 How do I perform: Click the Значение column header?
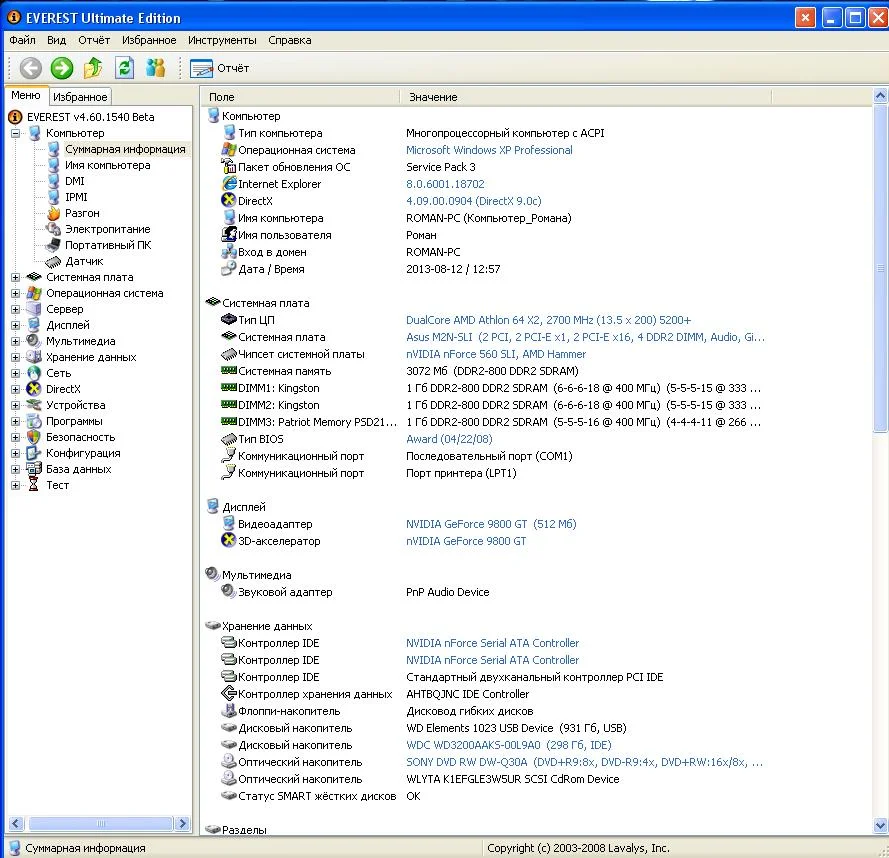433,97
